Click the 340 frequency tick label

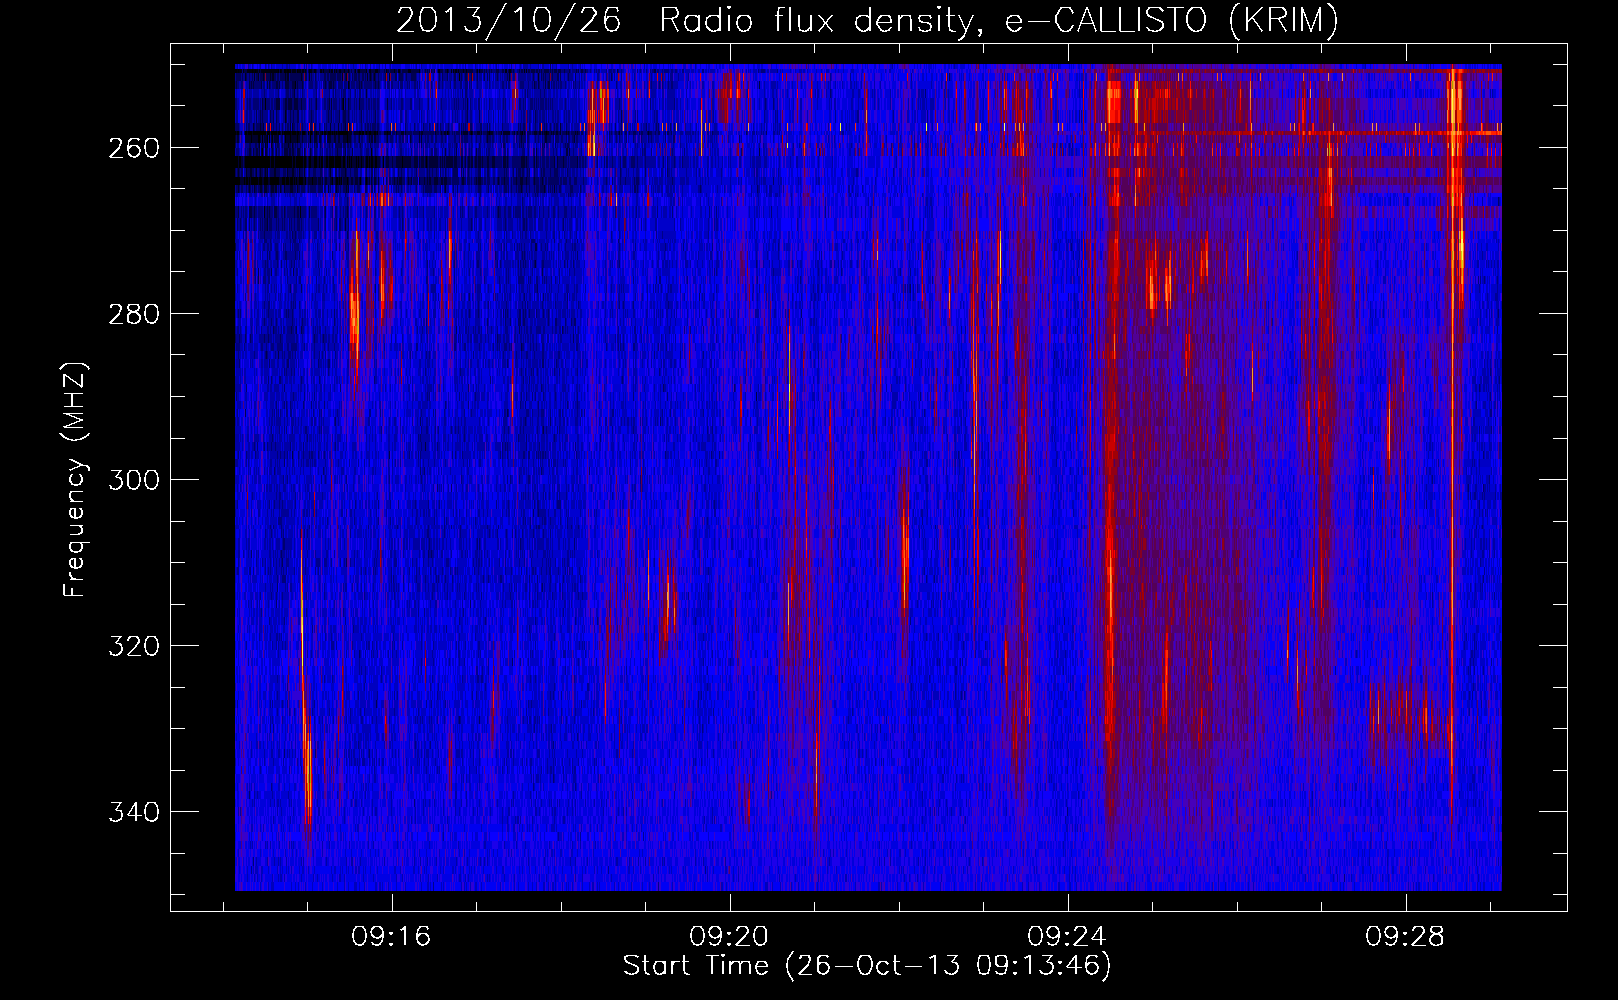point(134,812)
